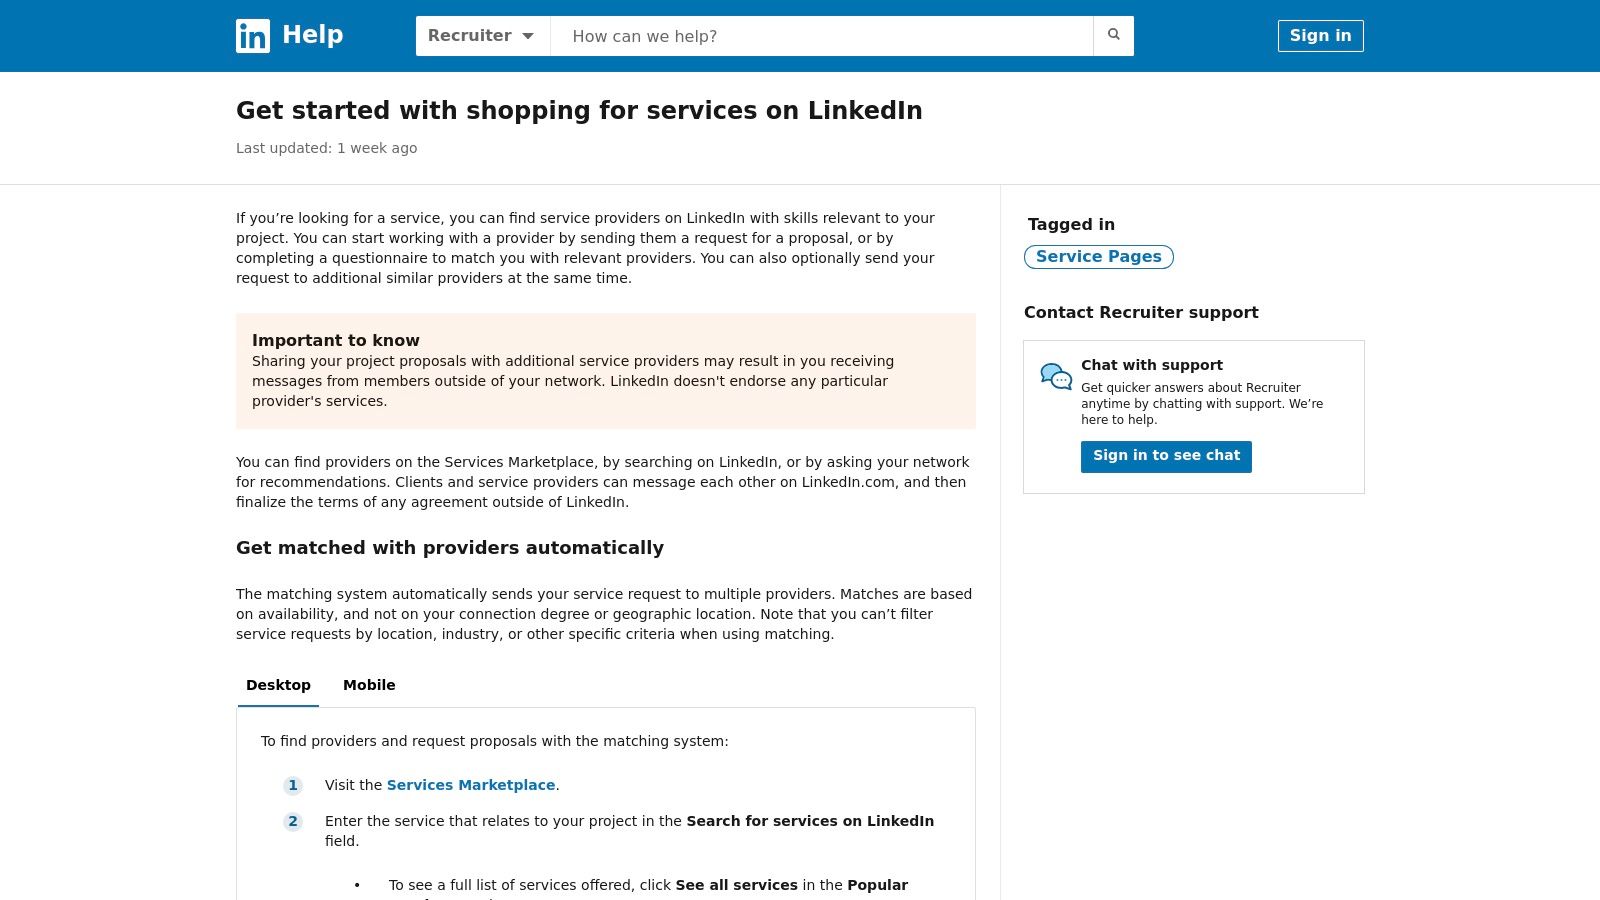
Task: Click the step 1 numbered circle badge
Action: [293, 786]
